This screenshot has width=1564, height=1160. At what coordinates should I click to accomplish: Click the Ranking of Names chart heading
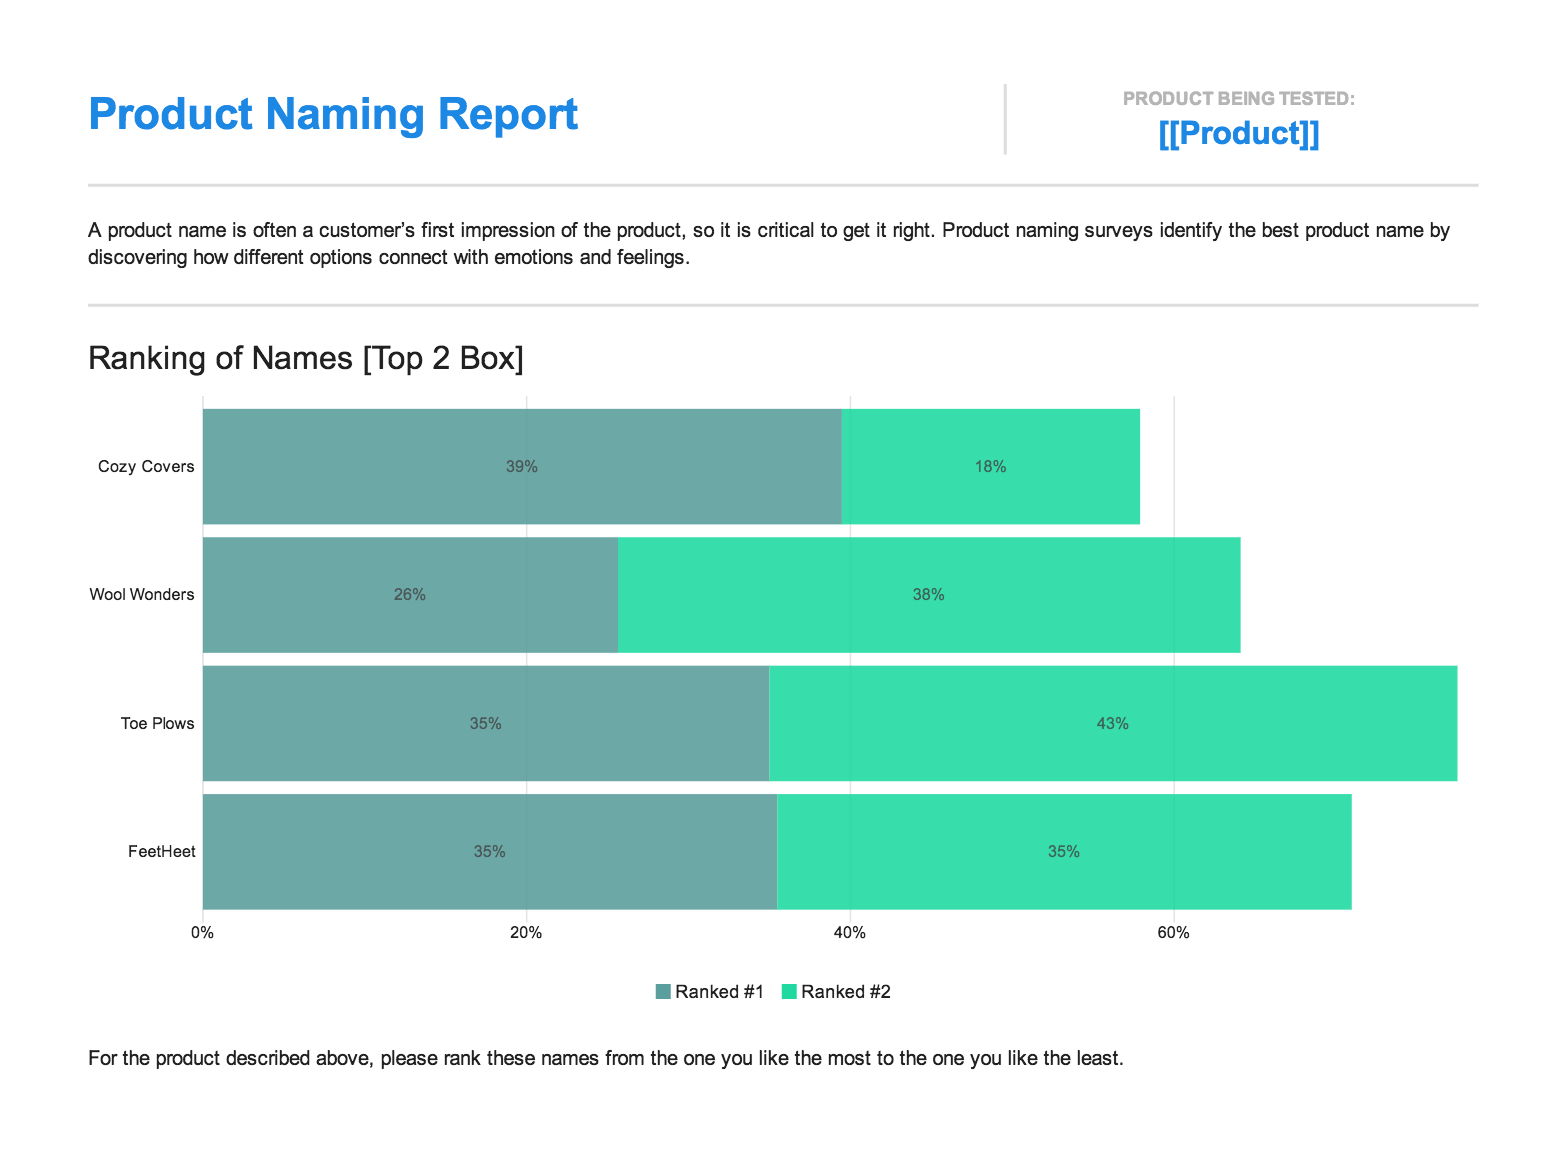tap(306, 358)
